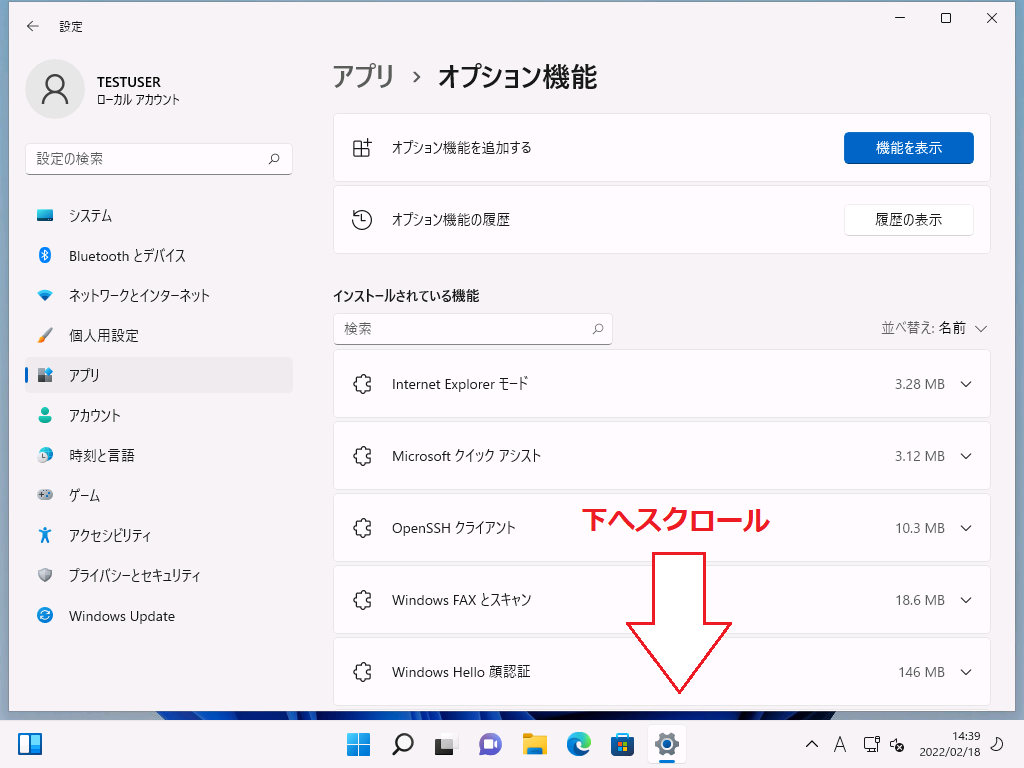Expand Internet Explorer モード entry
This screenshot has height=768, width=1024.
[965, 384]
